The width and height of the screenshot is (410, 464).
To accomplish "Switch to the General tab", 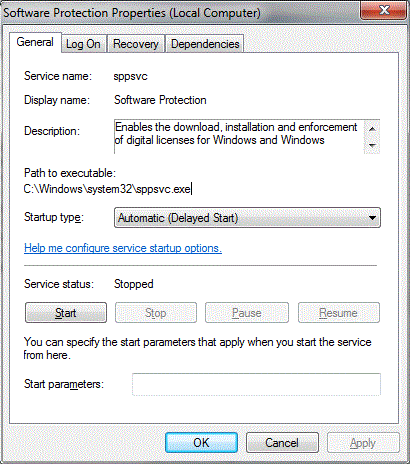I will (35, 42).
